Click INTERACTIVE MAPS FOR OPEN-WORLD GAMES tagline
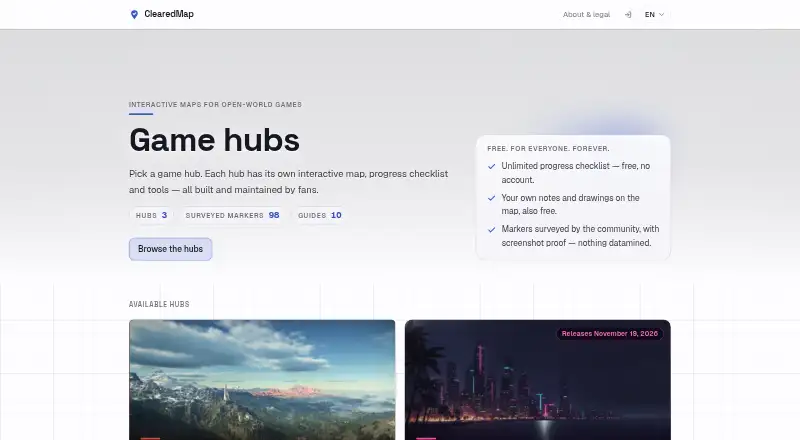Viewport: 800px width, 440px height. point(215,105)
